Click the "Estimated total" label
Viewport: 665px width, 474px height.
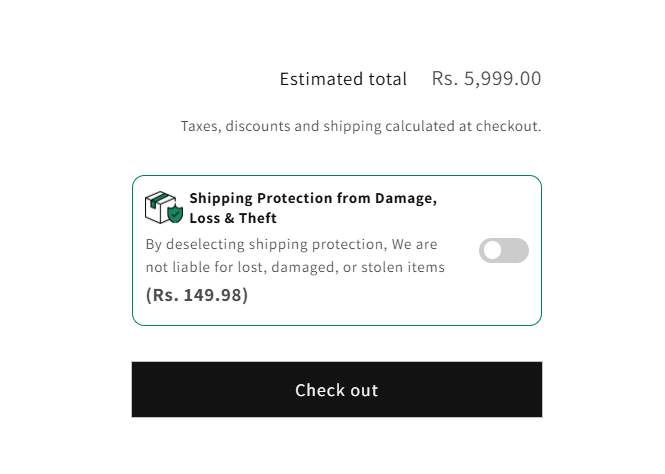343,79
